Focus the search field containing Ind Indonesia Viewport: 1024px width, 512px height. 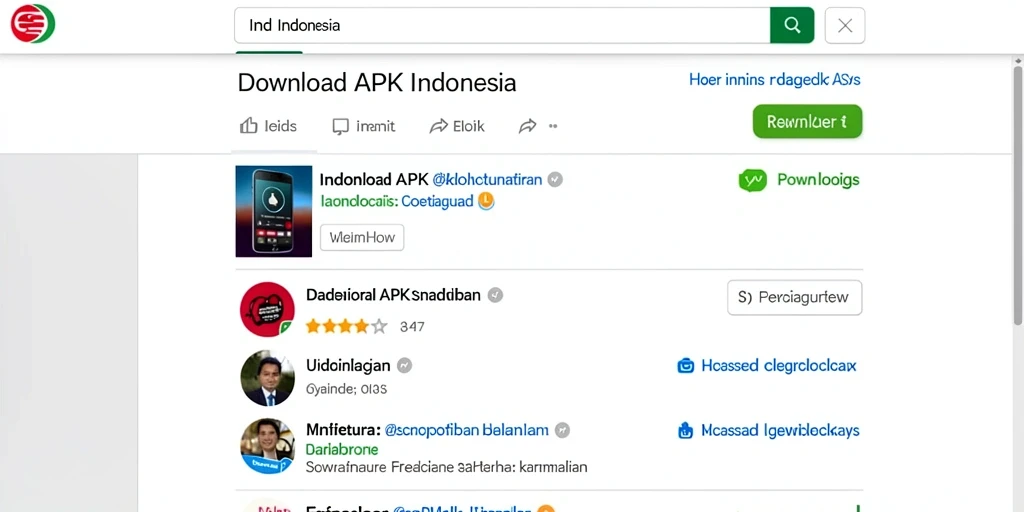[502, 25]
